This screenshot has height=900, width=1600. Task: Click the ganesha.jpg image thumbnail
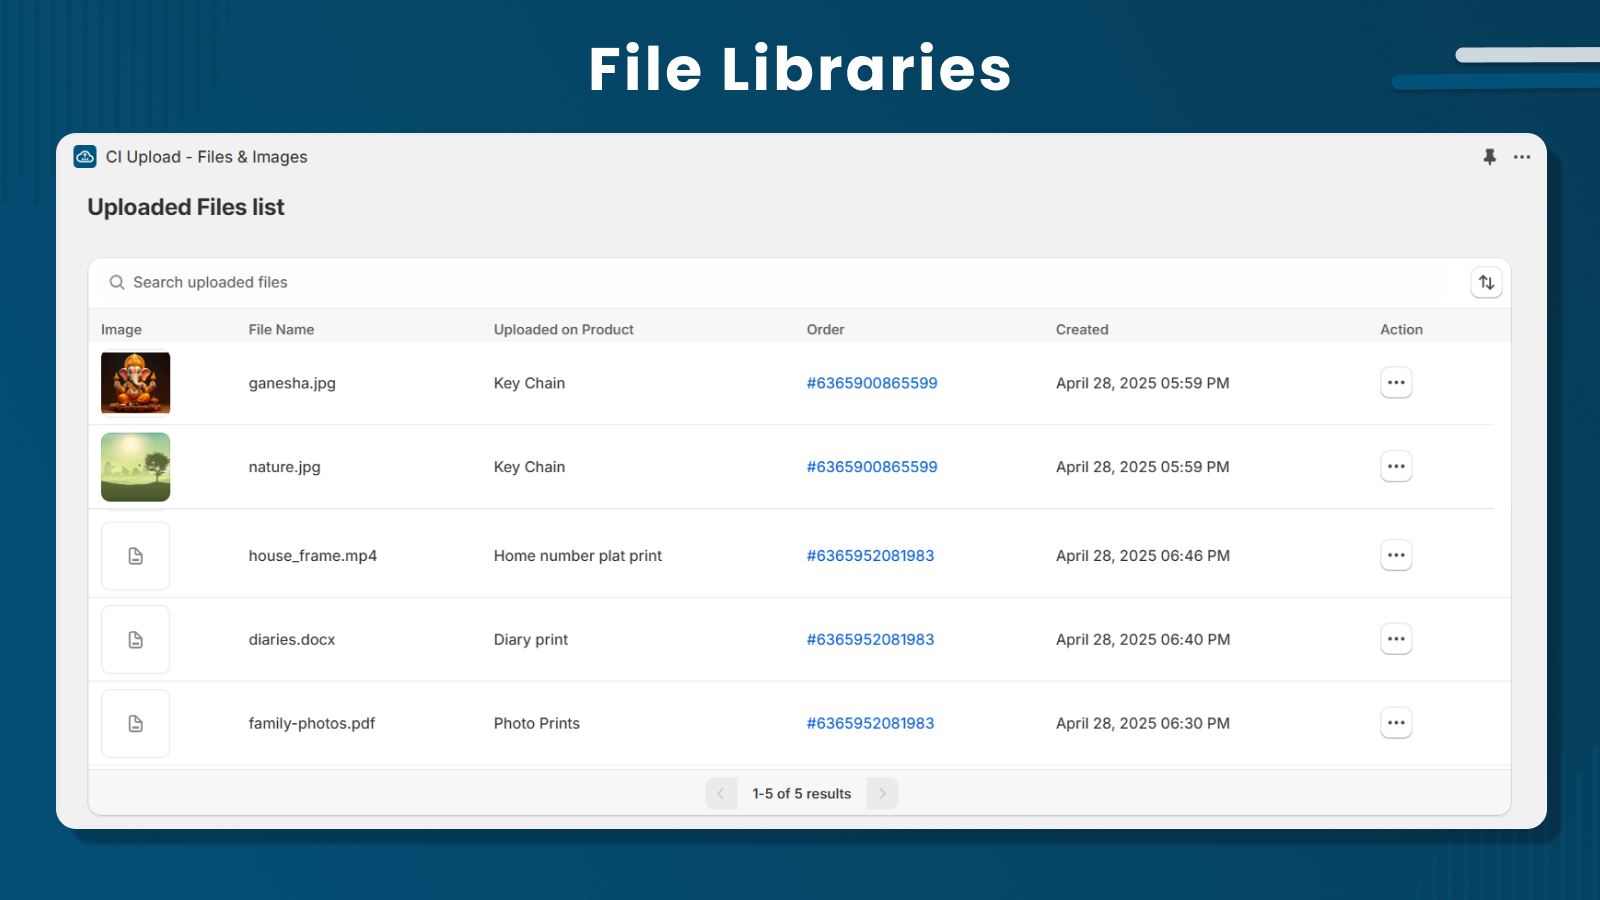point(135,382)
